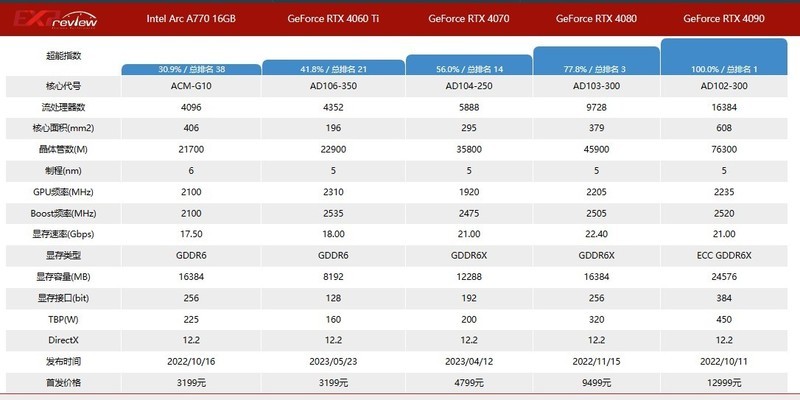Select the 22.40 memory speed value
Screen dimensions: 800x400
point(596,235)
